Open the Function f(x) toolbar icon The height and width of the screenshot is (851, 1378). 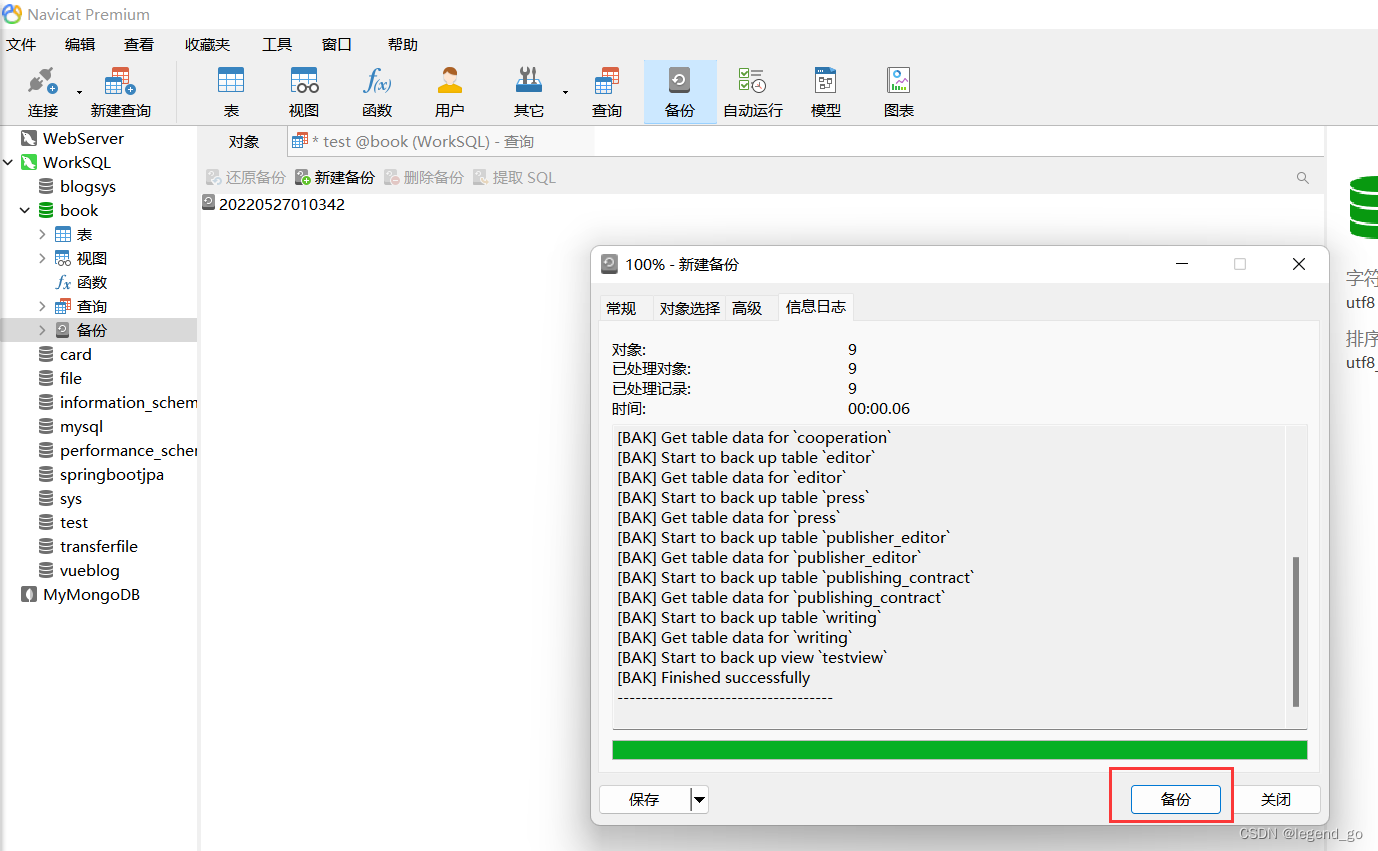coord(377,91)
